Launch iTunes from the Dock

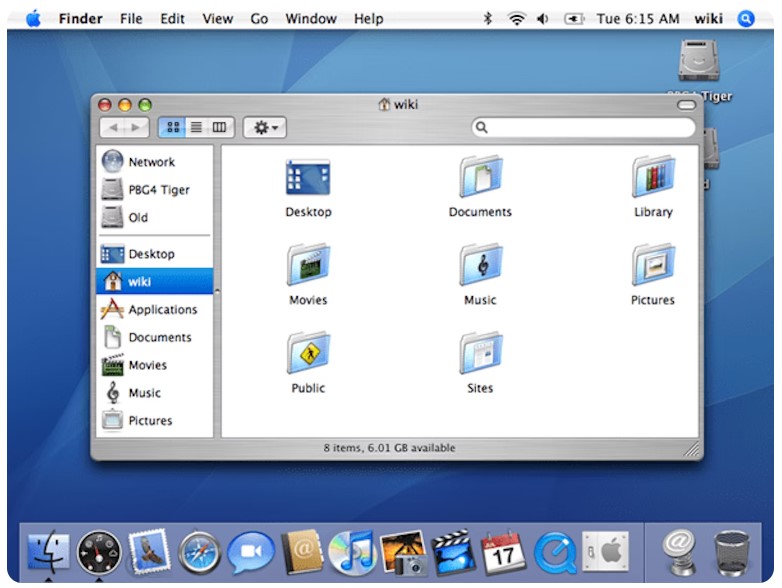tap(352, 552)
